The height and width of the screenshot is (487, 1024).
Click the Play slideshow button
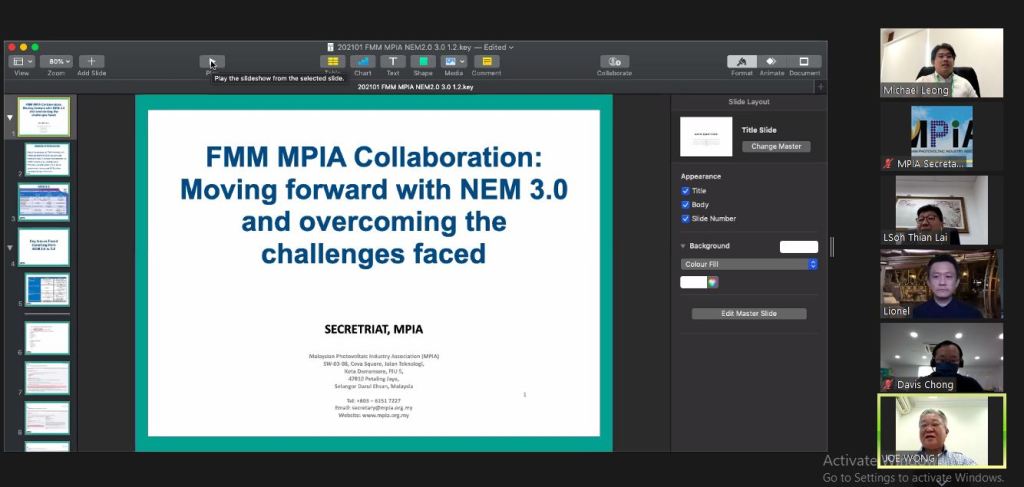pyautogui.click(x=211, y=62)
